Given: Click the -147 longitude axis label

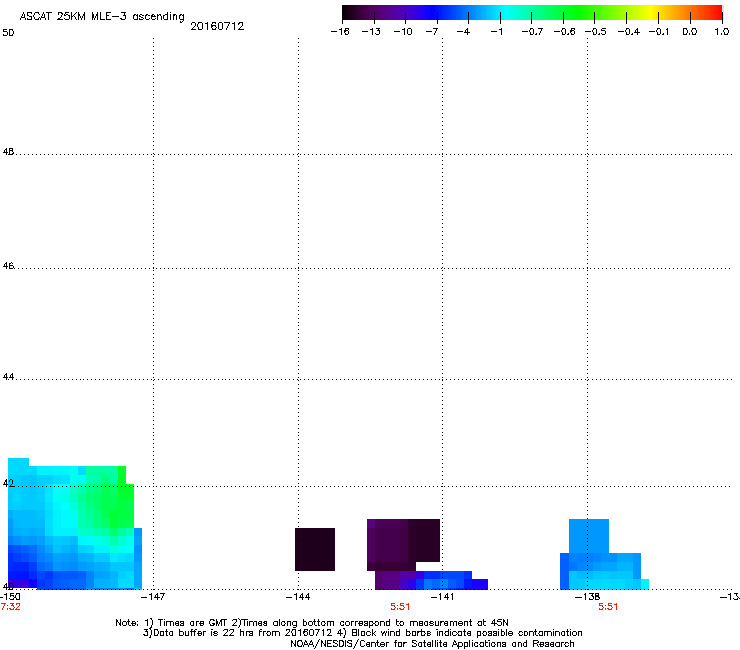Looking at the screenshot, I should (x=153, y=597).
